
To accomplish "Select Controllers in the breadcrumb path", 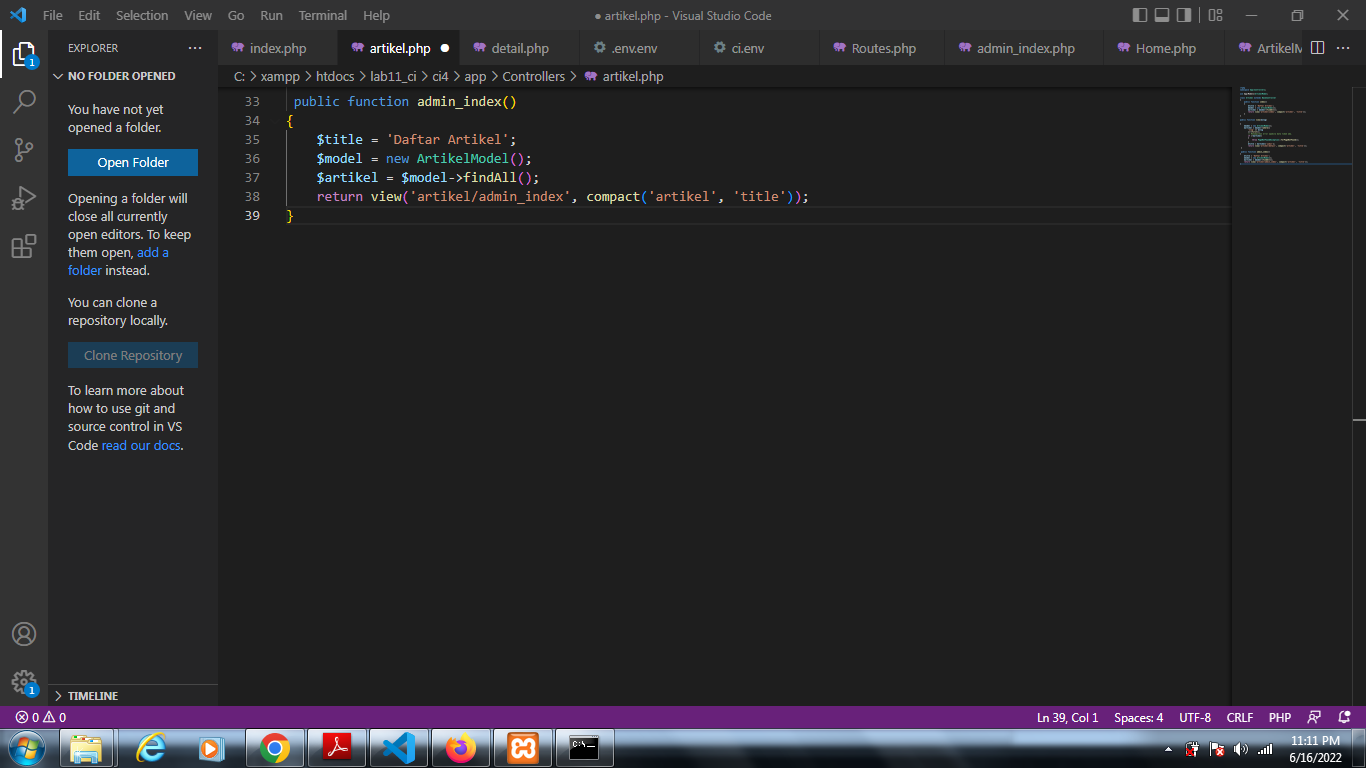I will [534, 76].
